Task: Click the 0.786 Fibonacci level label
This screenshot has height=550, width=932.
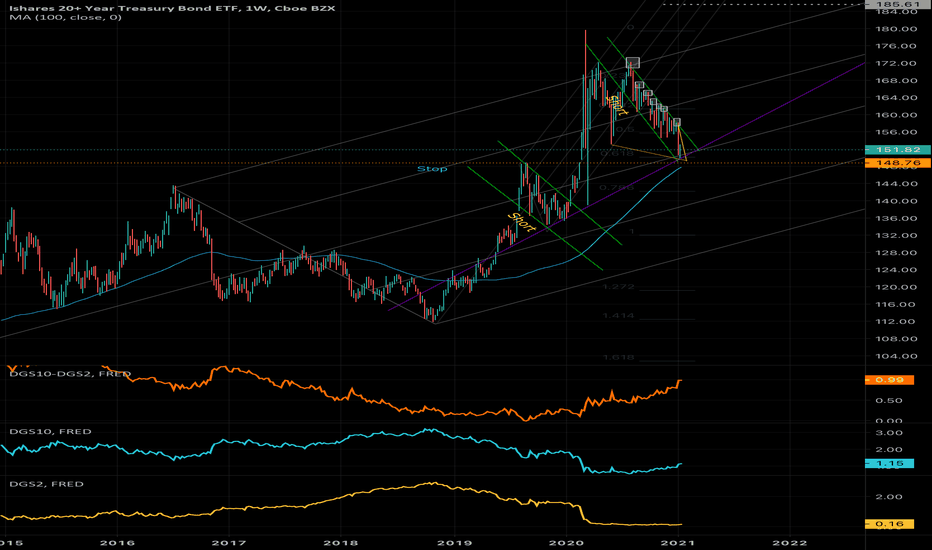Action: [x=617, y=187]
